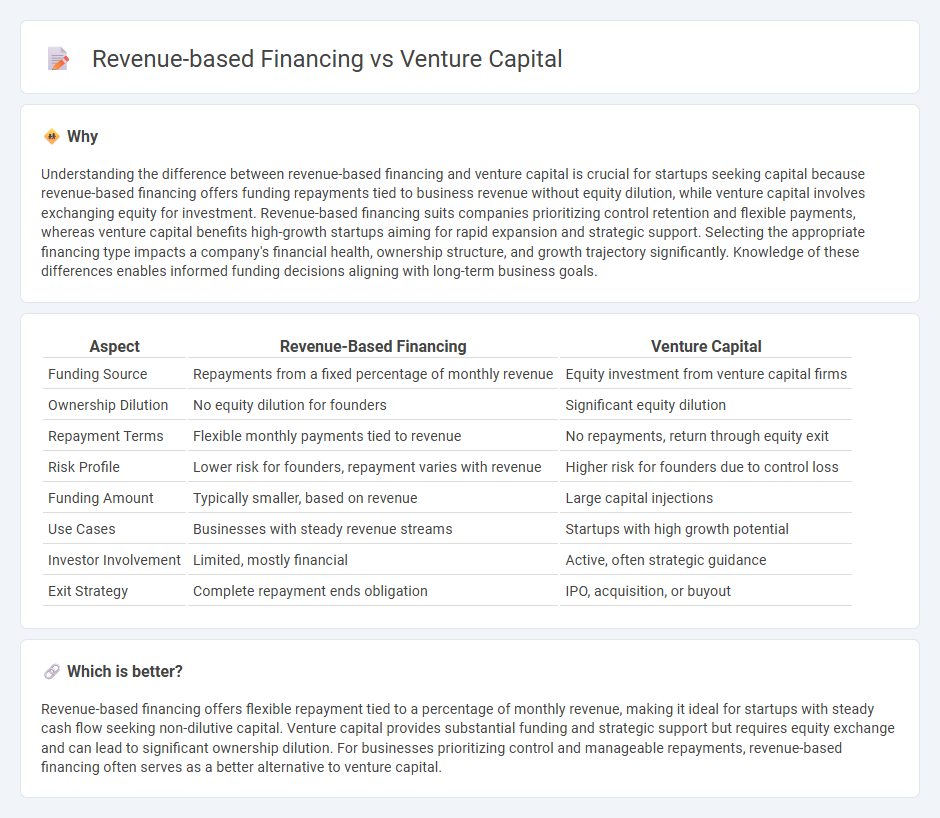Click cell 'Active, often strategic guidance'
Viewport: 940px width, 818px height.
pos(706,560)
